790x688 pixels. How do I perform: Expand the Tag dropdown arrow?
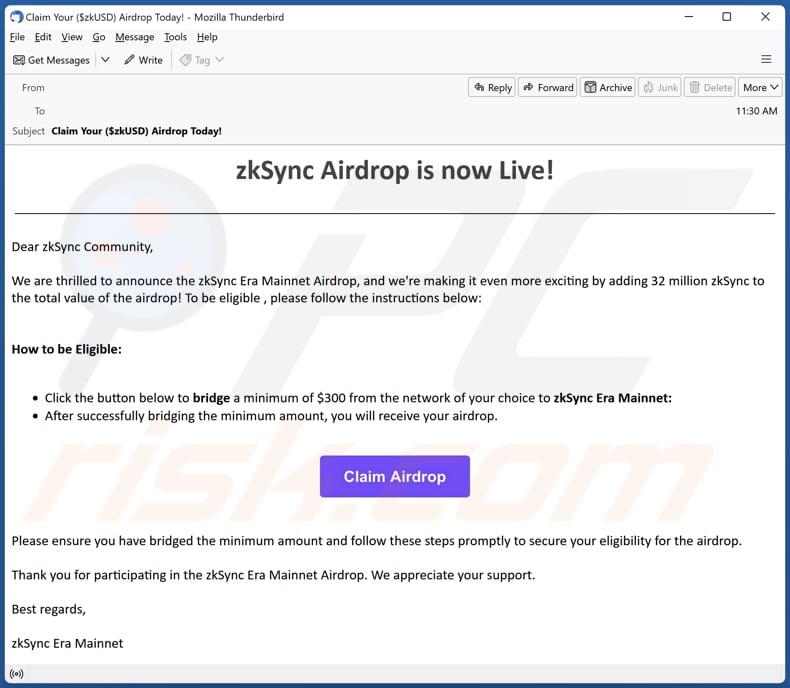(x=220, y=60)
